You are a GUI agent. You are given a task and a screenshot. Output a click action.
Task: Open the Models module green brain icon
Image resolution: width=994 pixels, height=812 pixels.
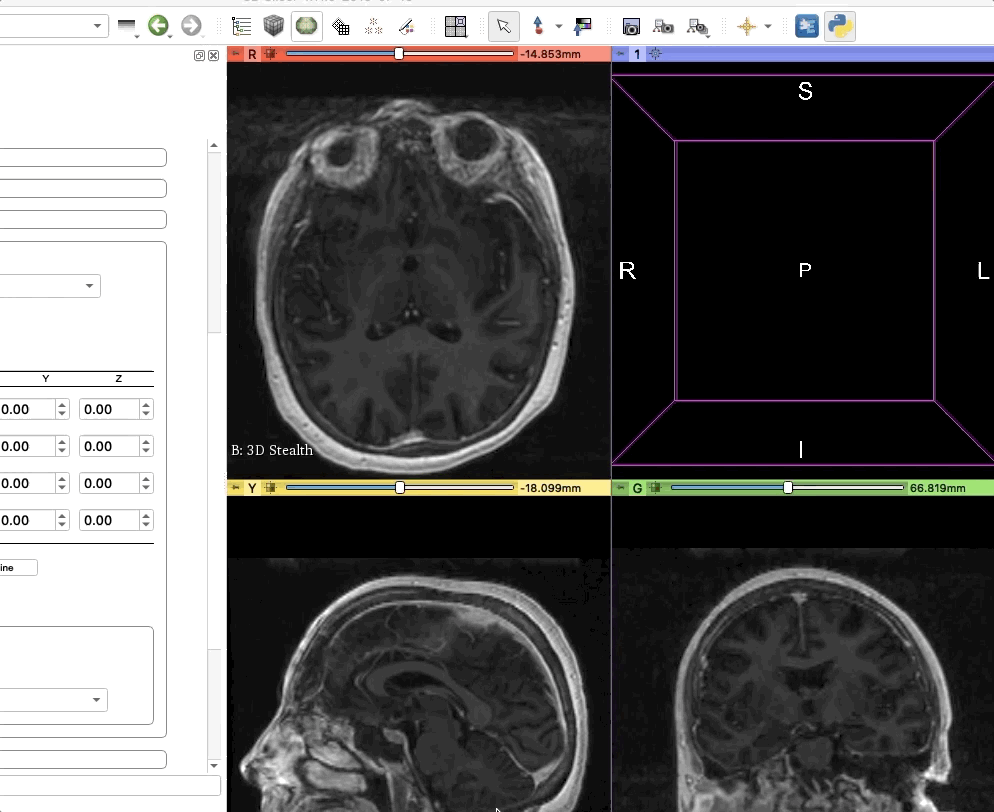pos(307,27)
